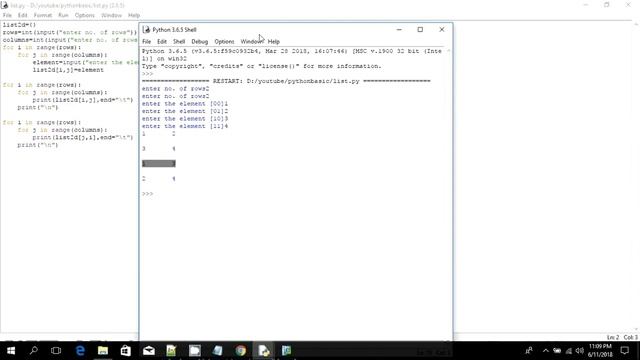Open the Debug menu in Python Shell
The height and width of the screenshot is (360, 640).
200,42
